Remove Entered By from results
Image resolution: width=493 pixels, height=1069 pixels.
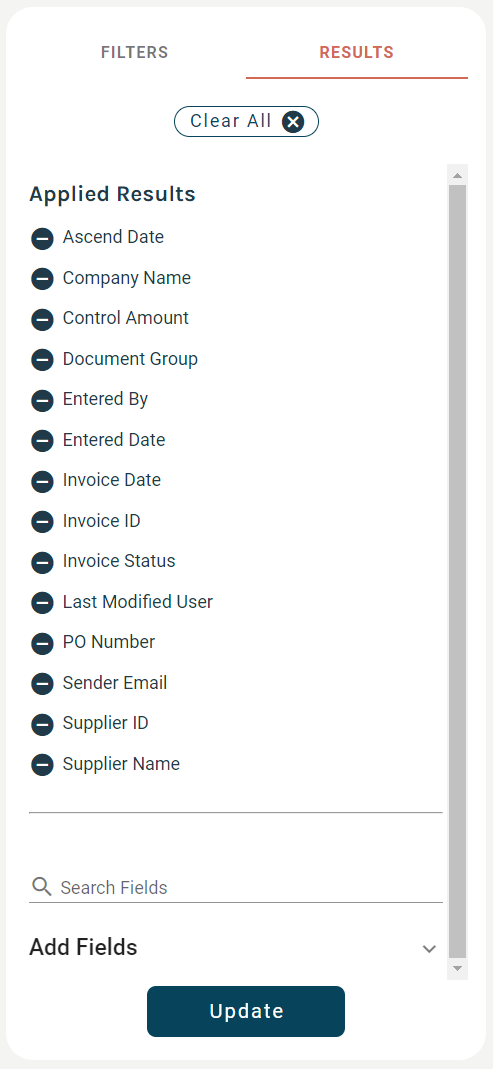point(42,400)
